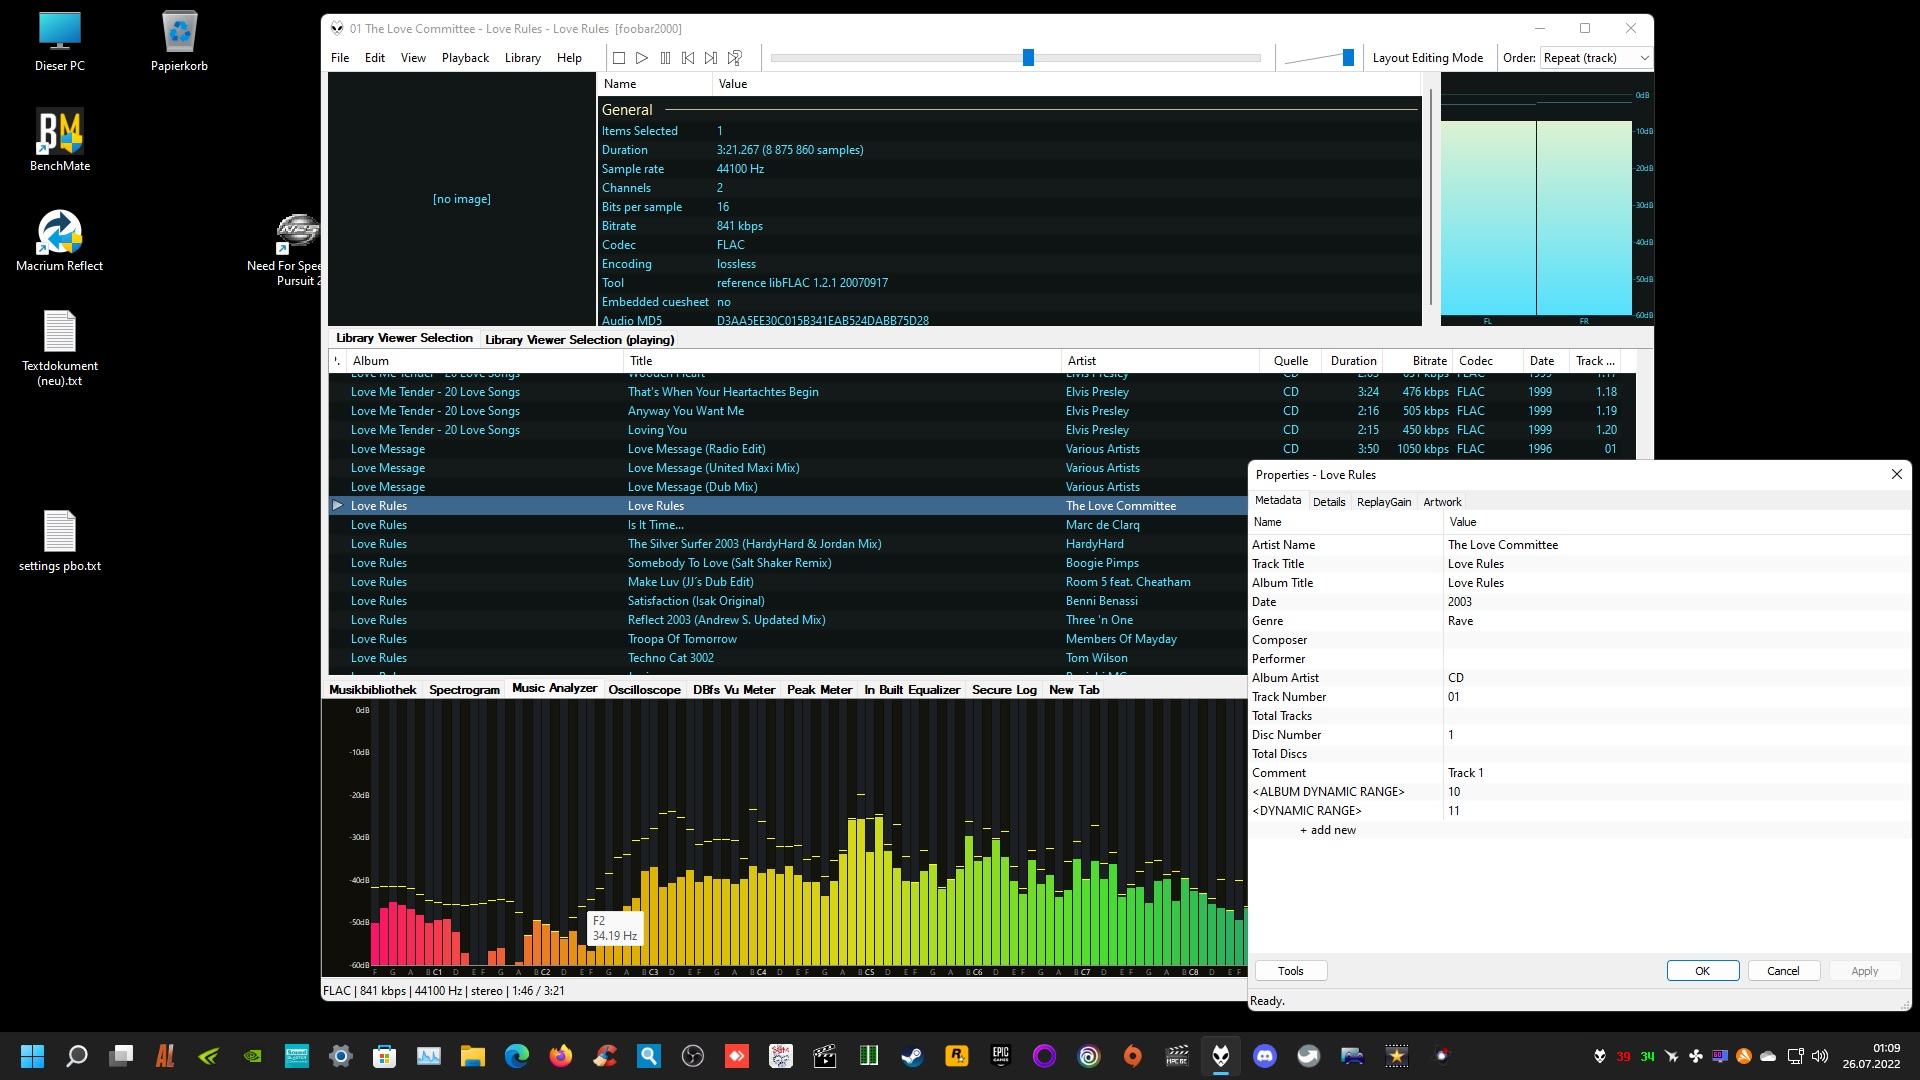
Task: Open 'Textdokument (neu).txt' on desktop
Action: 60,348
